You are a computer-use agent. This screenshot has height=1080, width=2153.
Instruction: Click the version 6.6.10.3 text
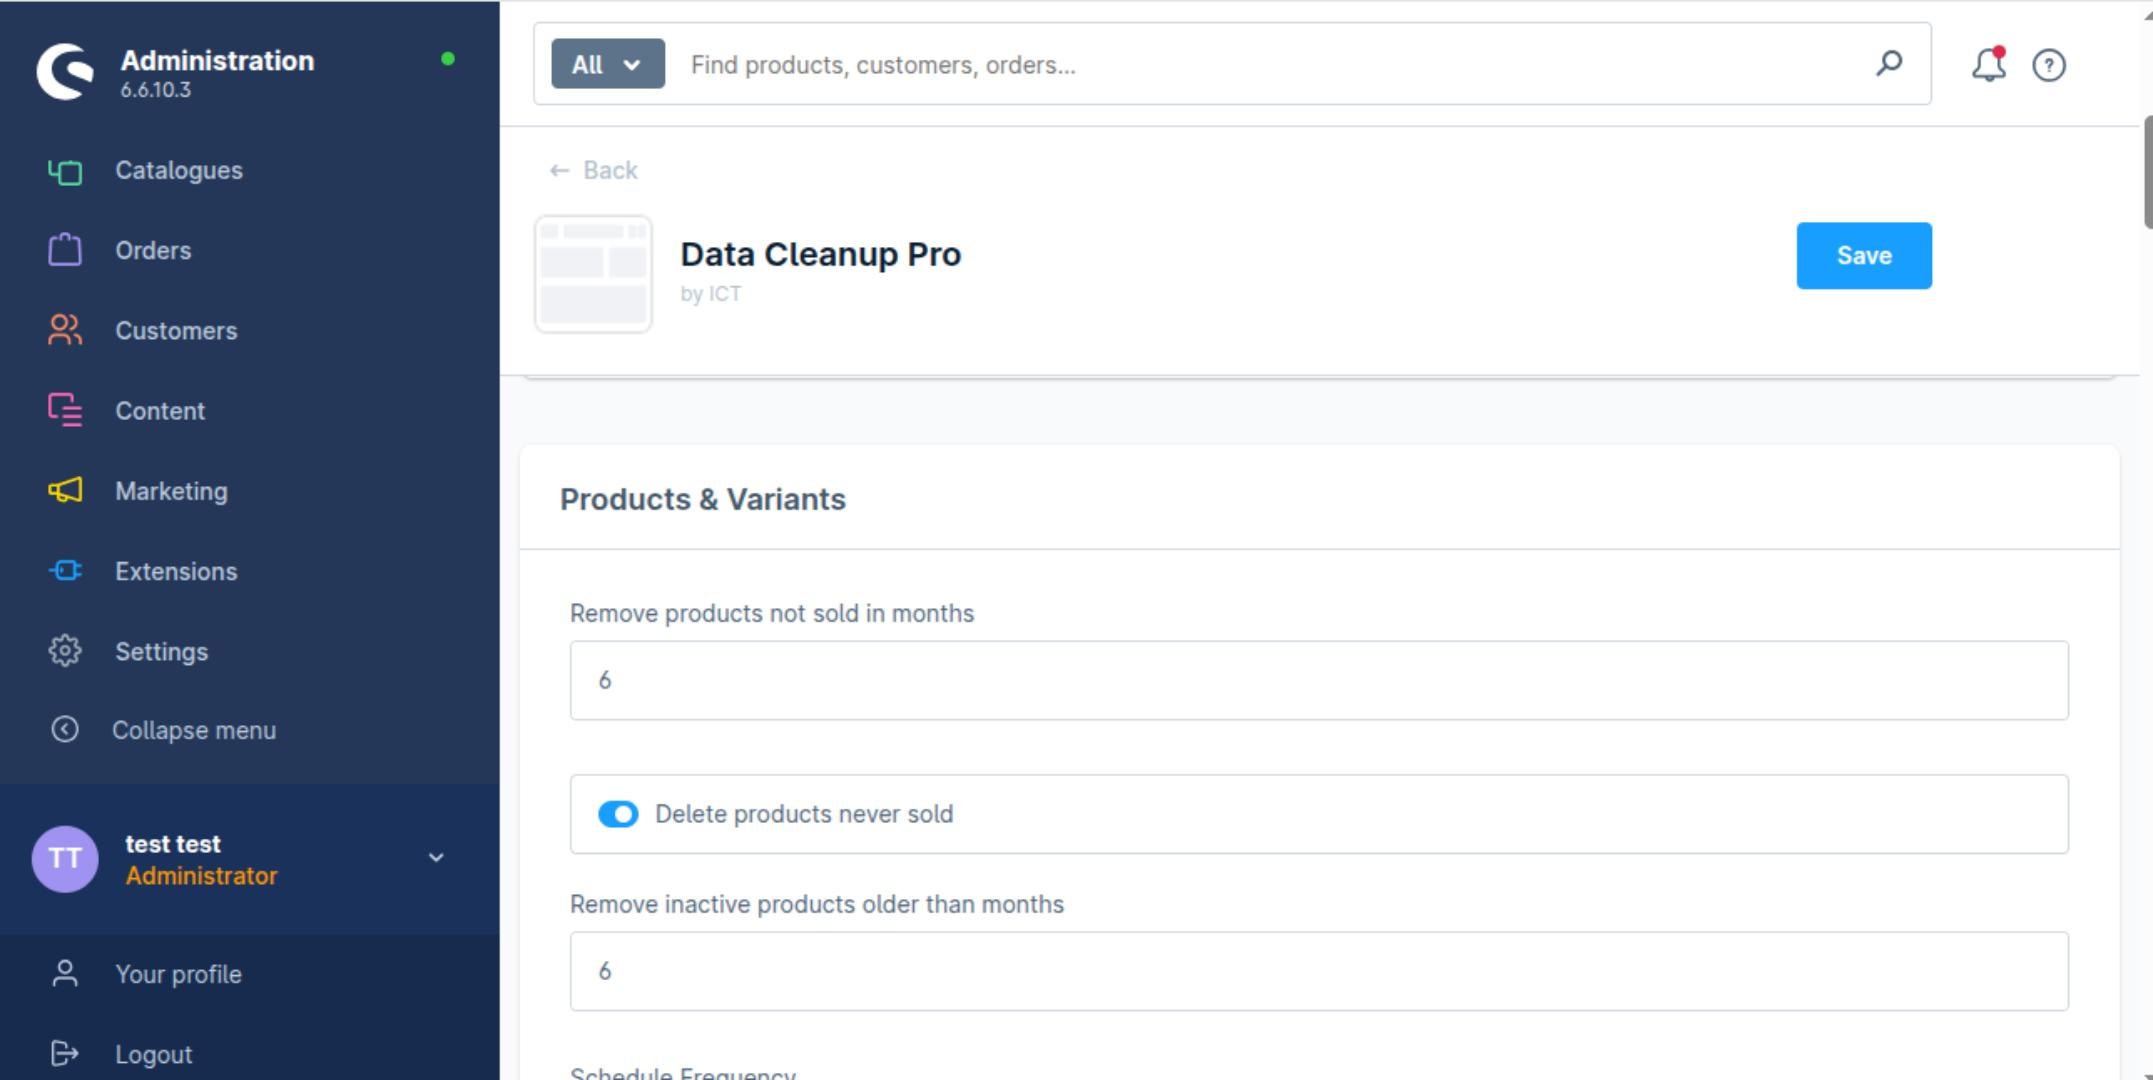[155, 90]
